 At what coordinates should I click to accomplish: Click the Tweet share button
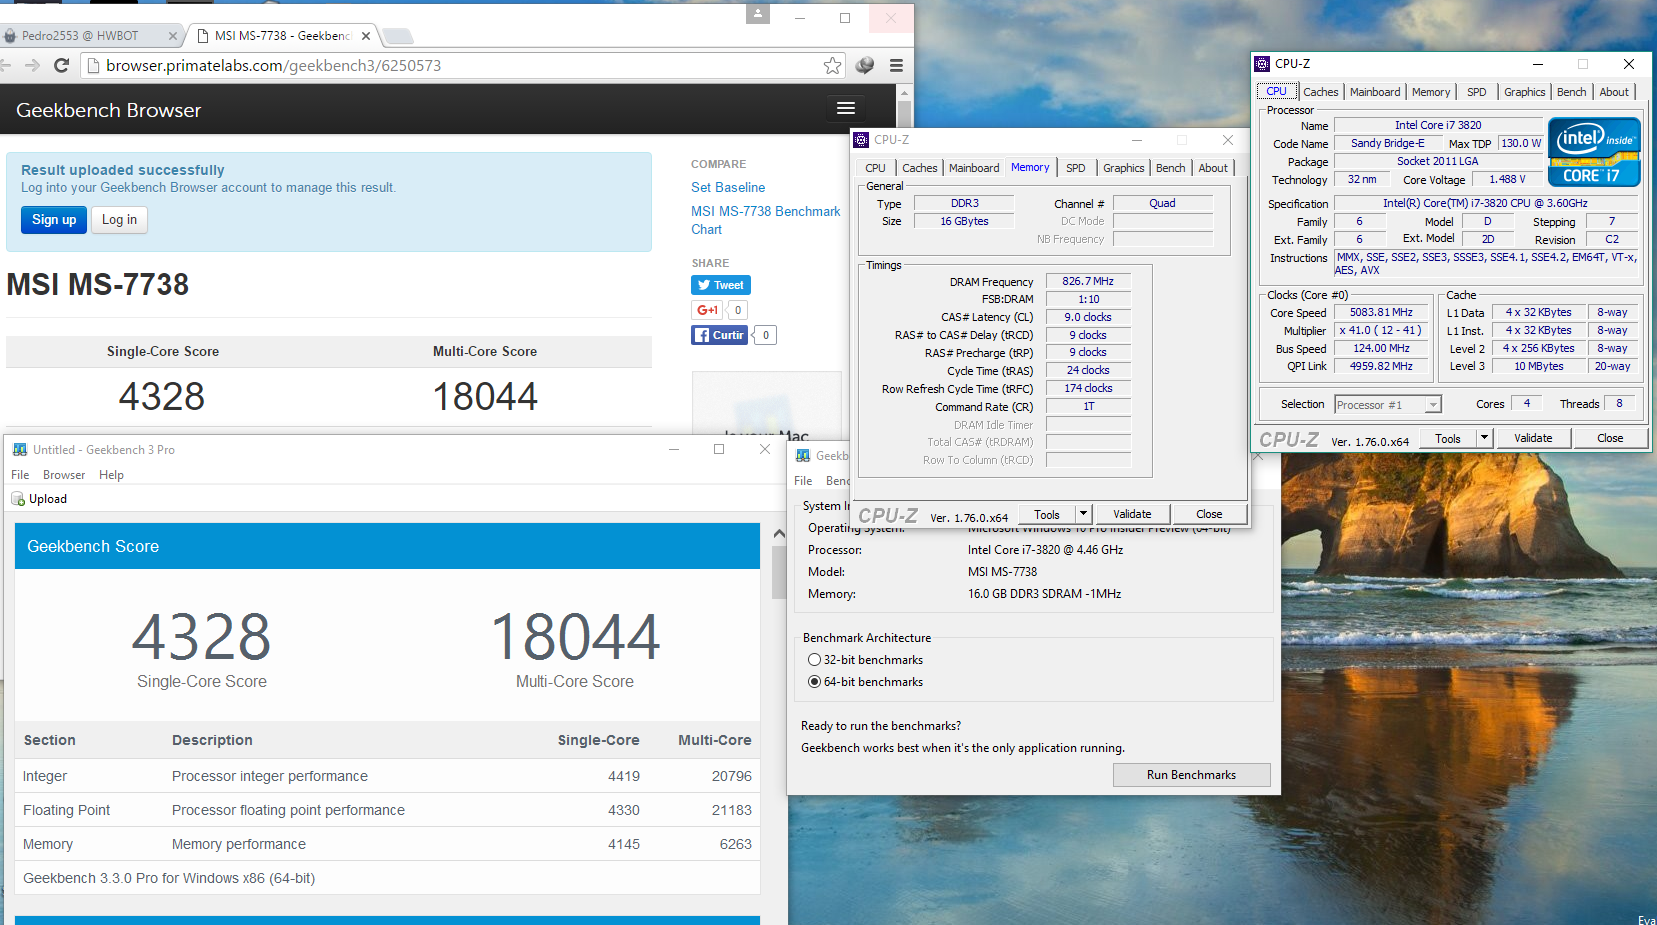pos(721,285)
